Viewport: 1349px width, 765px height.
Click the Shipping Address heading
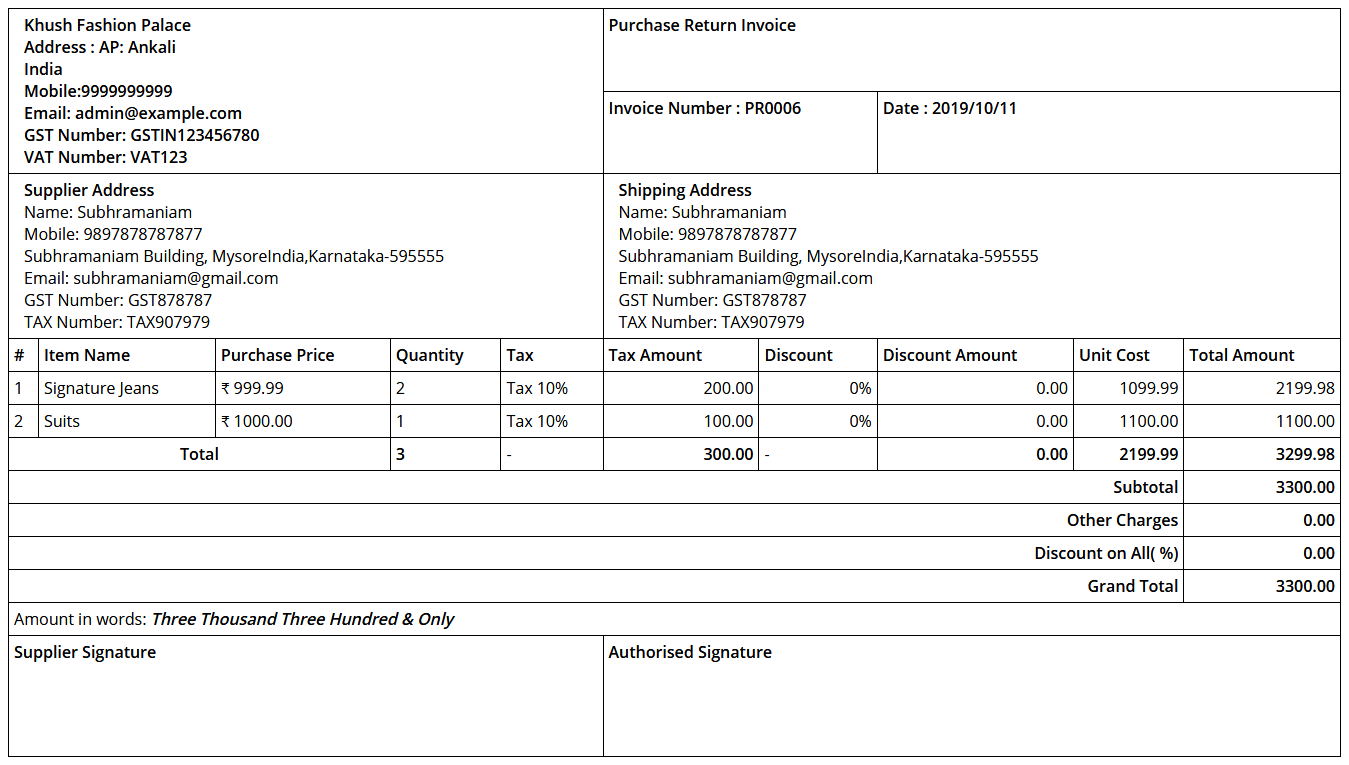[x=685, y=190]
